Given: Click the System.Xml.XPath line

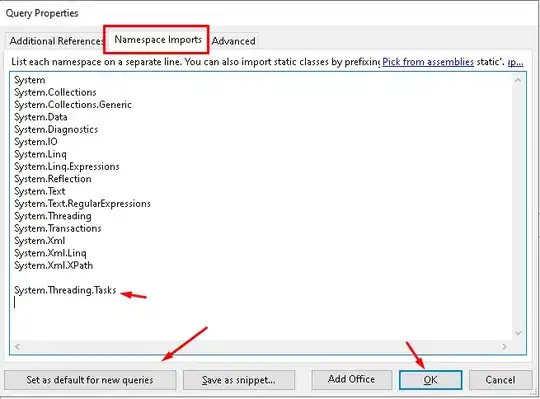Looking at the screenshot, I should coord(53,266).
